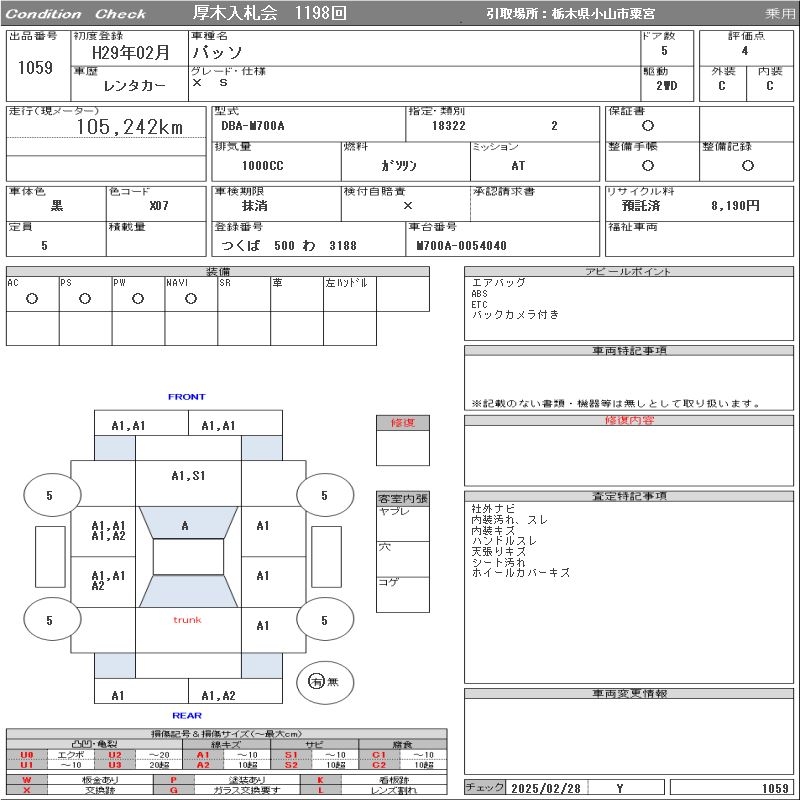Click the REAR label on car diagram
This screenshot has width=800, height=800.
click(x=187, y=715)
